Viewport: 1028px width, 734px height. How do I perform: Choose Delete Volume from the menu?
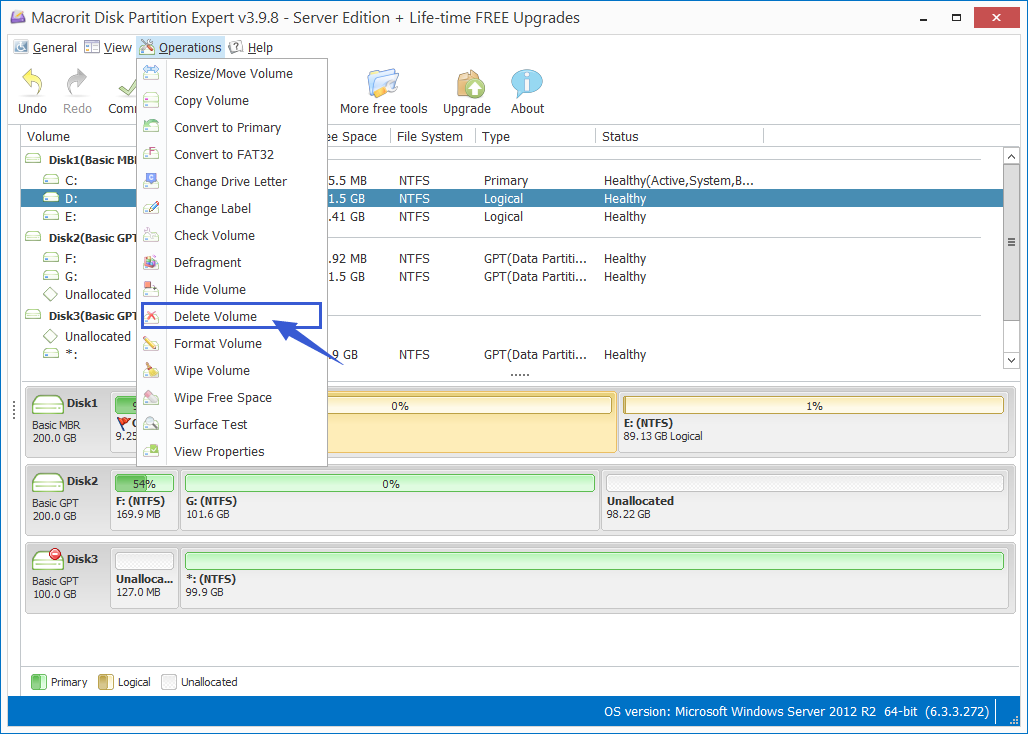coord(231,316)
